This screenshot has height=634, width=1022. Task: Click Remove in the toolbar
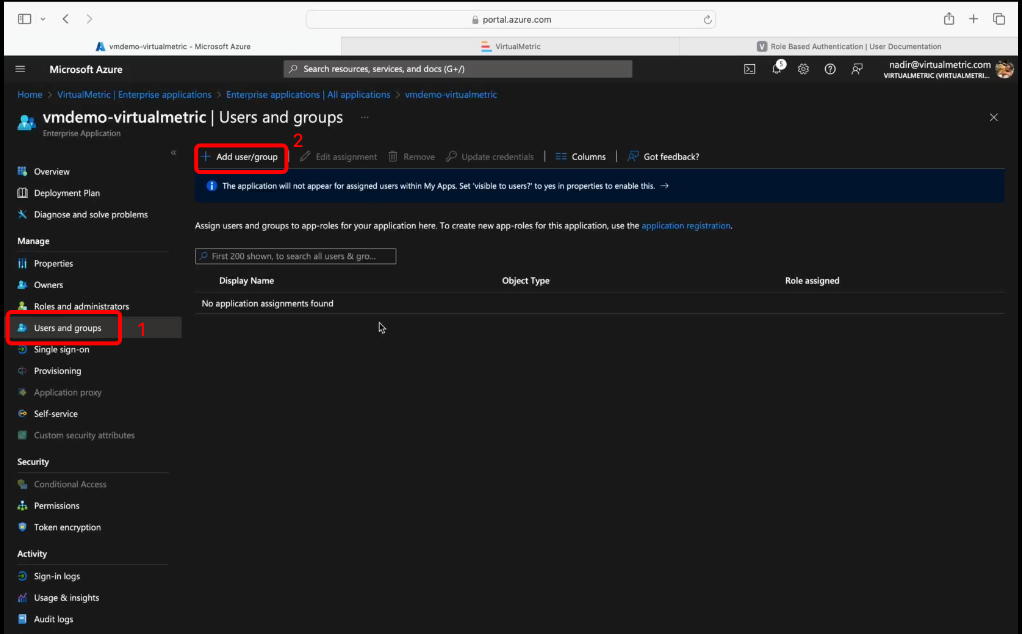click(x=411, y=157)
